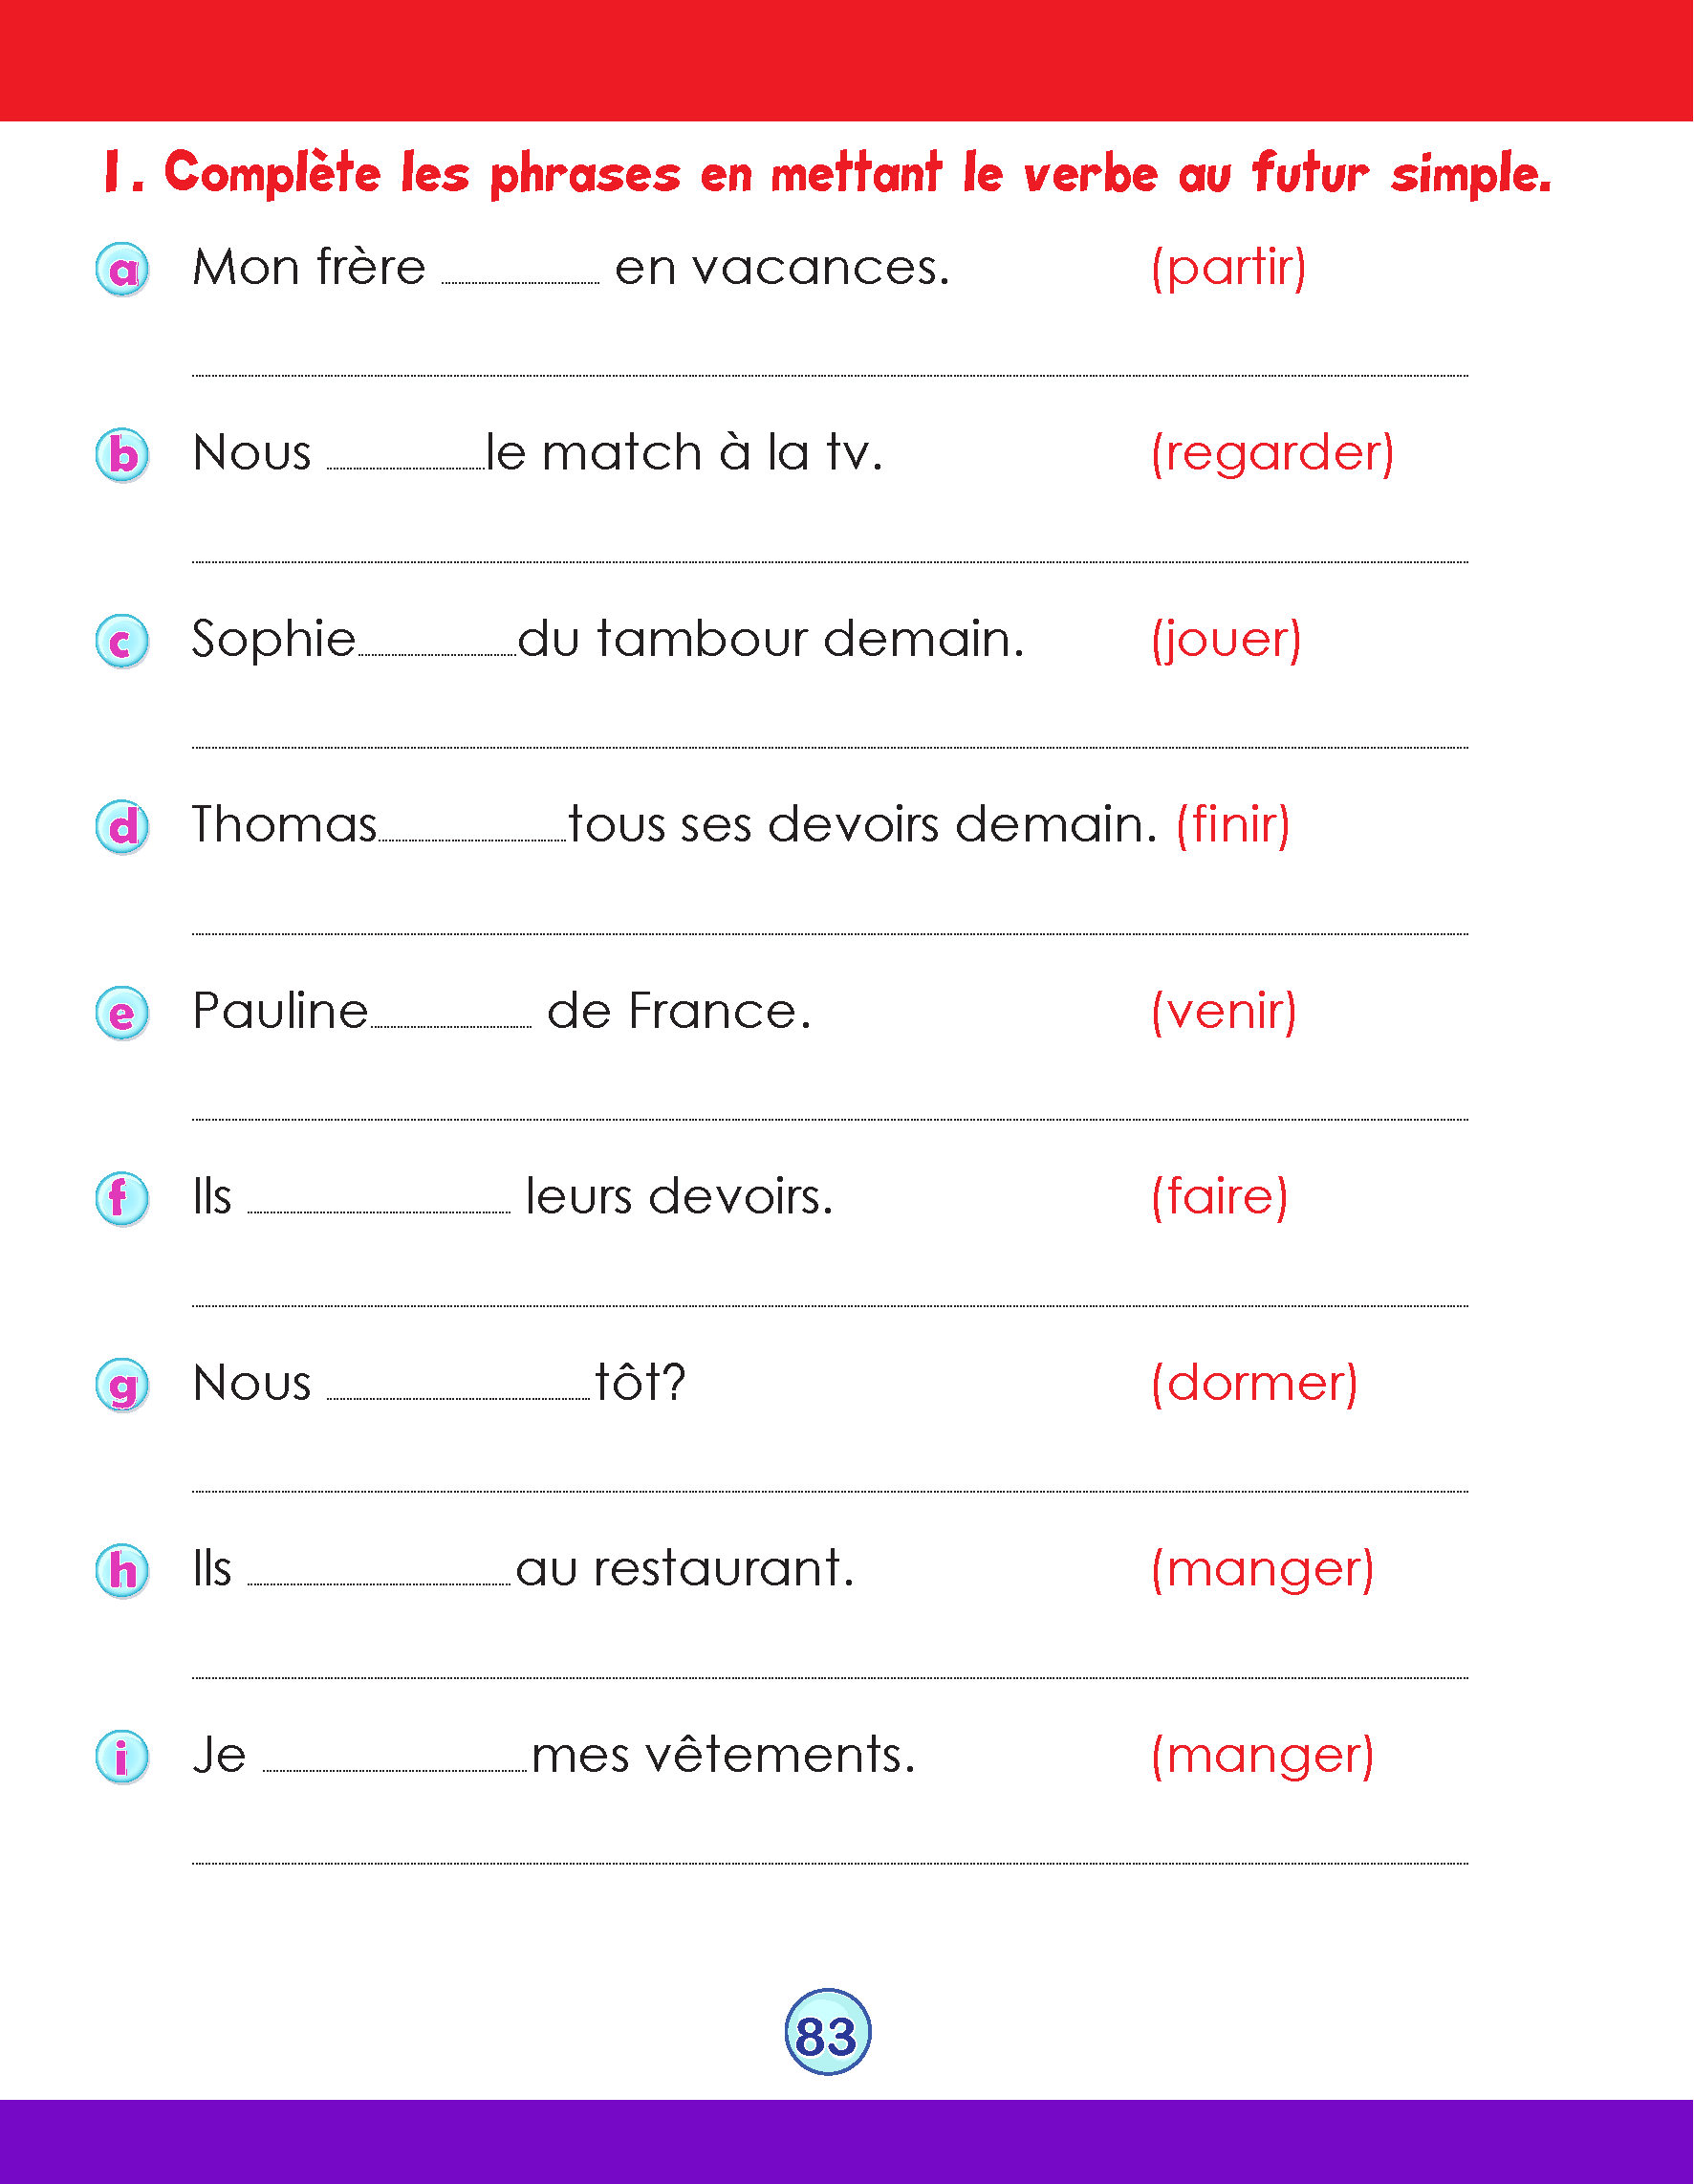This screenshot has width=1694, height=2184.
Task: Click the red verb hint '(faire)'
Action: 1219,1197
